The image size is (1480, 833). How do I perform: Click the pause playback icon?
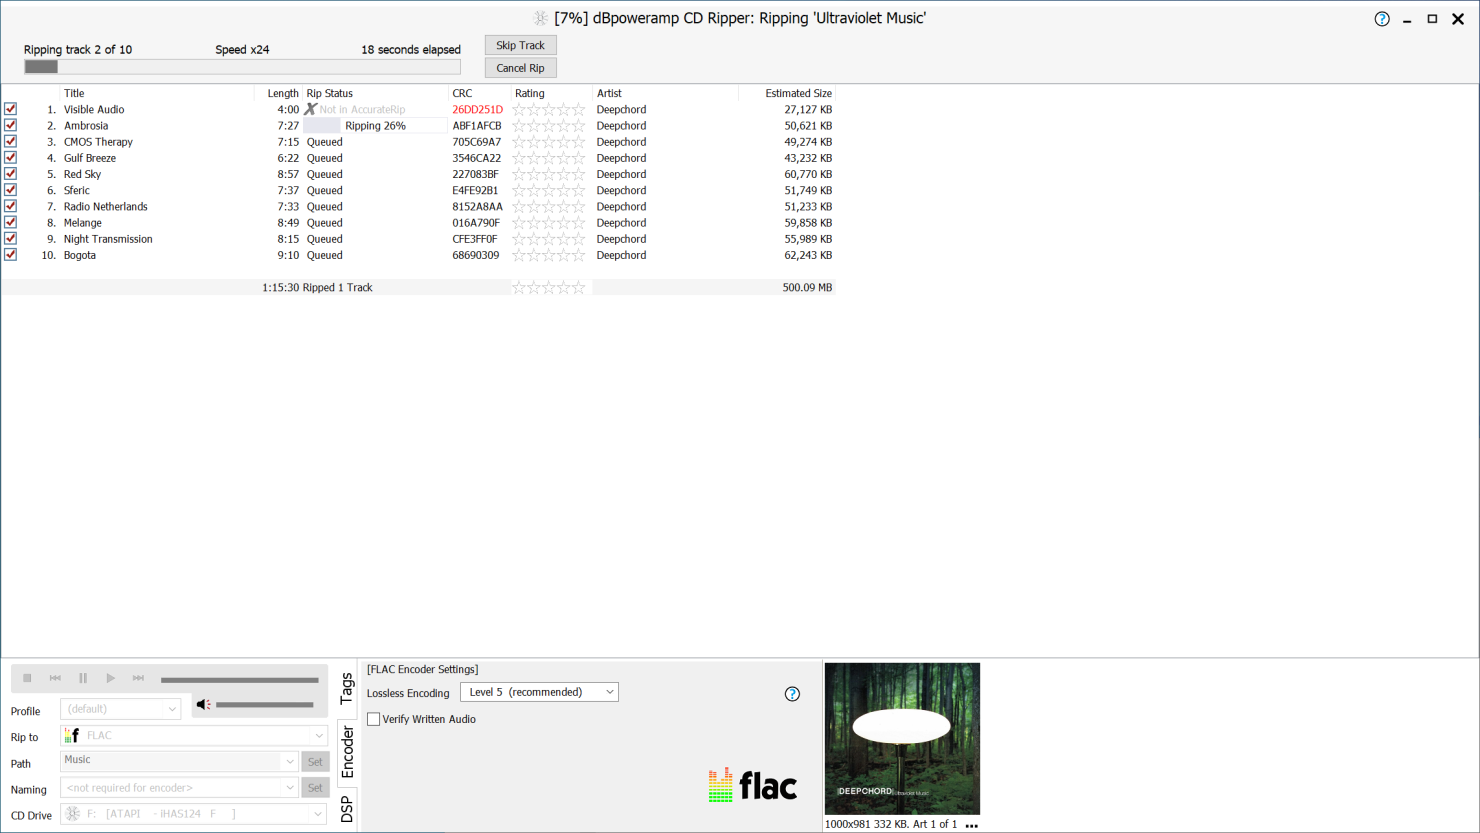pyautogui.click(x=83, y=678)
